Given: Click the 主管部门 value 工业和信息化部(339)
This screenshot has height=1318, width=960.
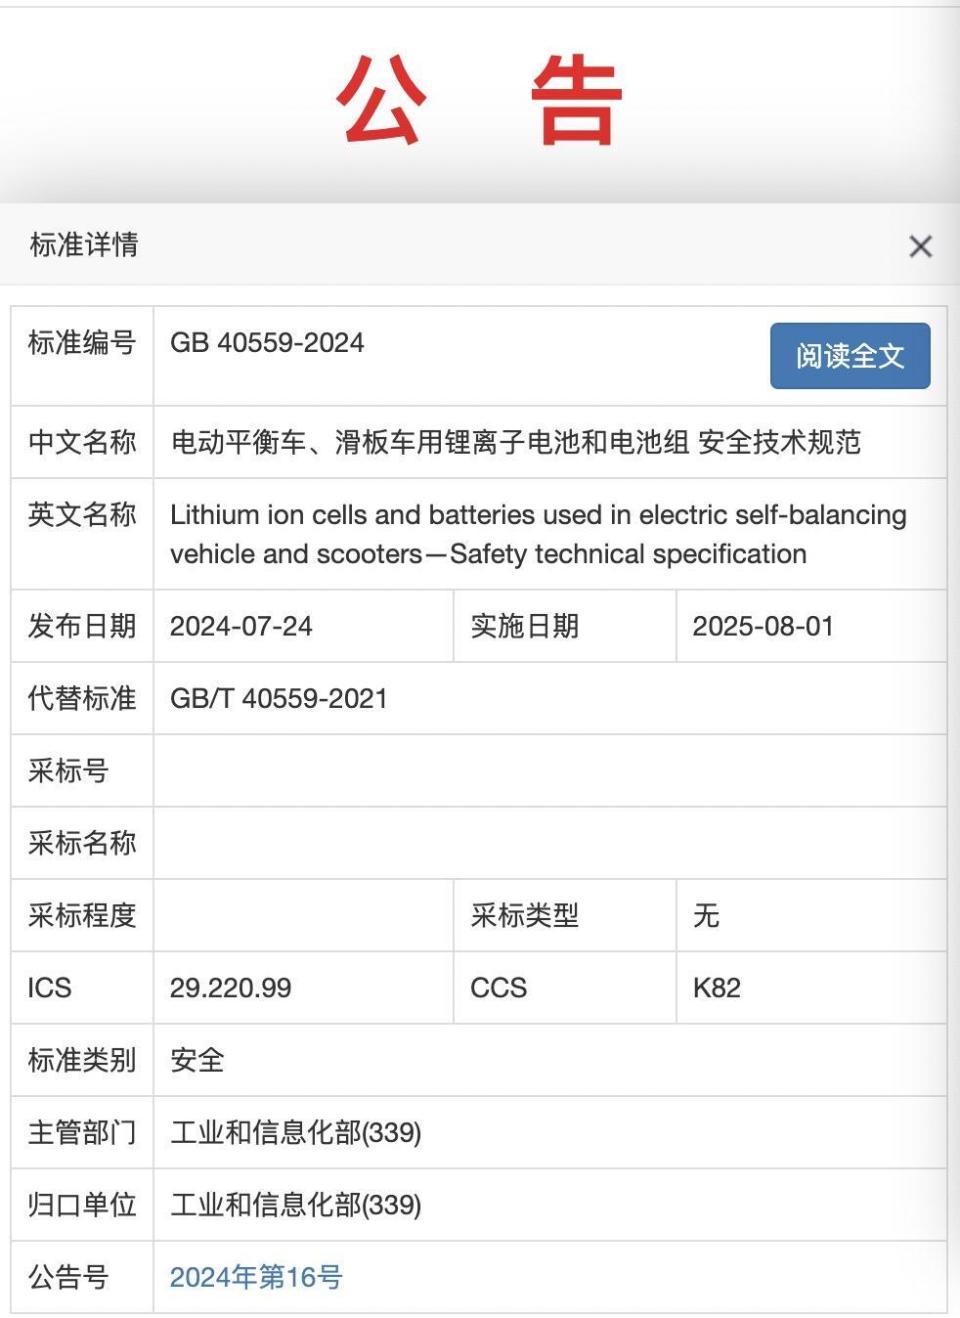Looking at the screenshot, I should [x=296, y=1133].
